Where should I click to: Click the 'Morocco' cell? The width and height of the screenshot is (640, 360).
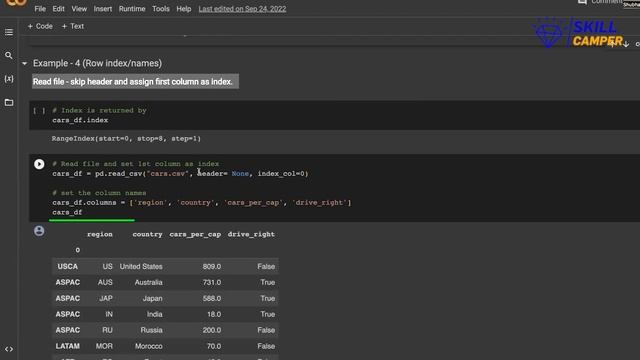149,346
